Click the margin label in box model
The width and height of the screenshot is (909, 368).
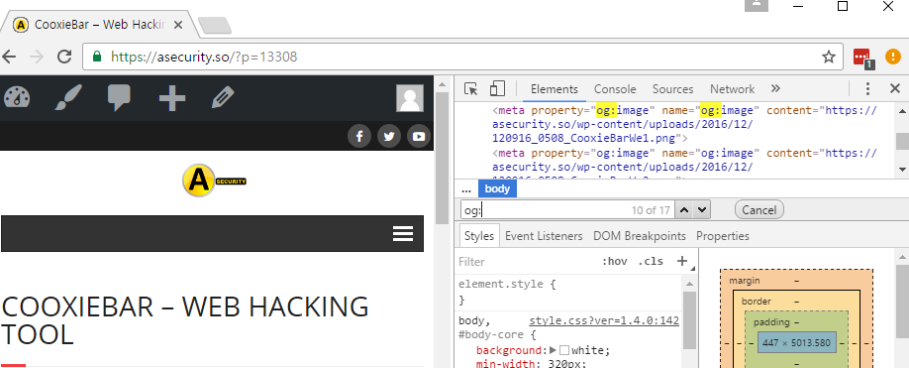744,280
